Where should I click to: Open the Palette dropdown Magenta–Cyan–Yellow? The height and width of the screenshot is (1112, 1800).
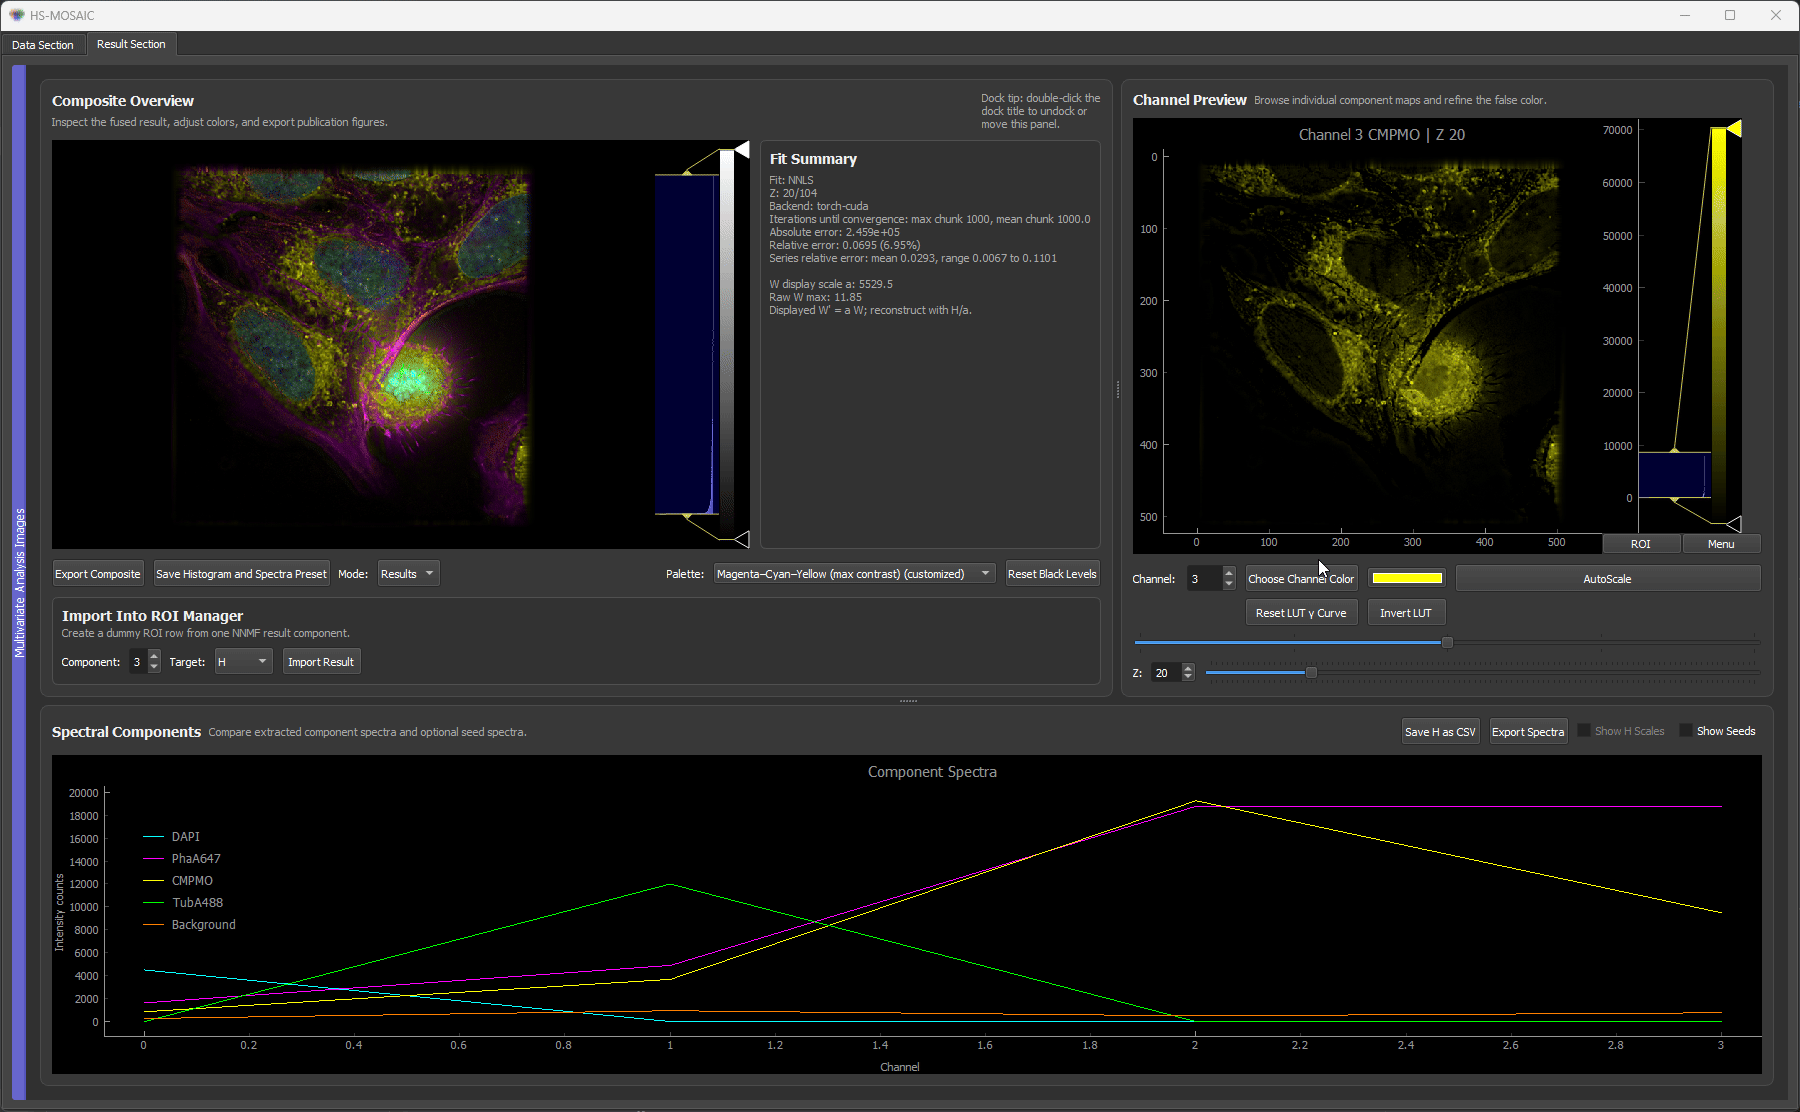(x=854, y=574)
